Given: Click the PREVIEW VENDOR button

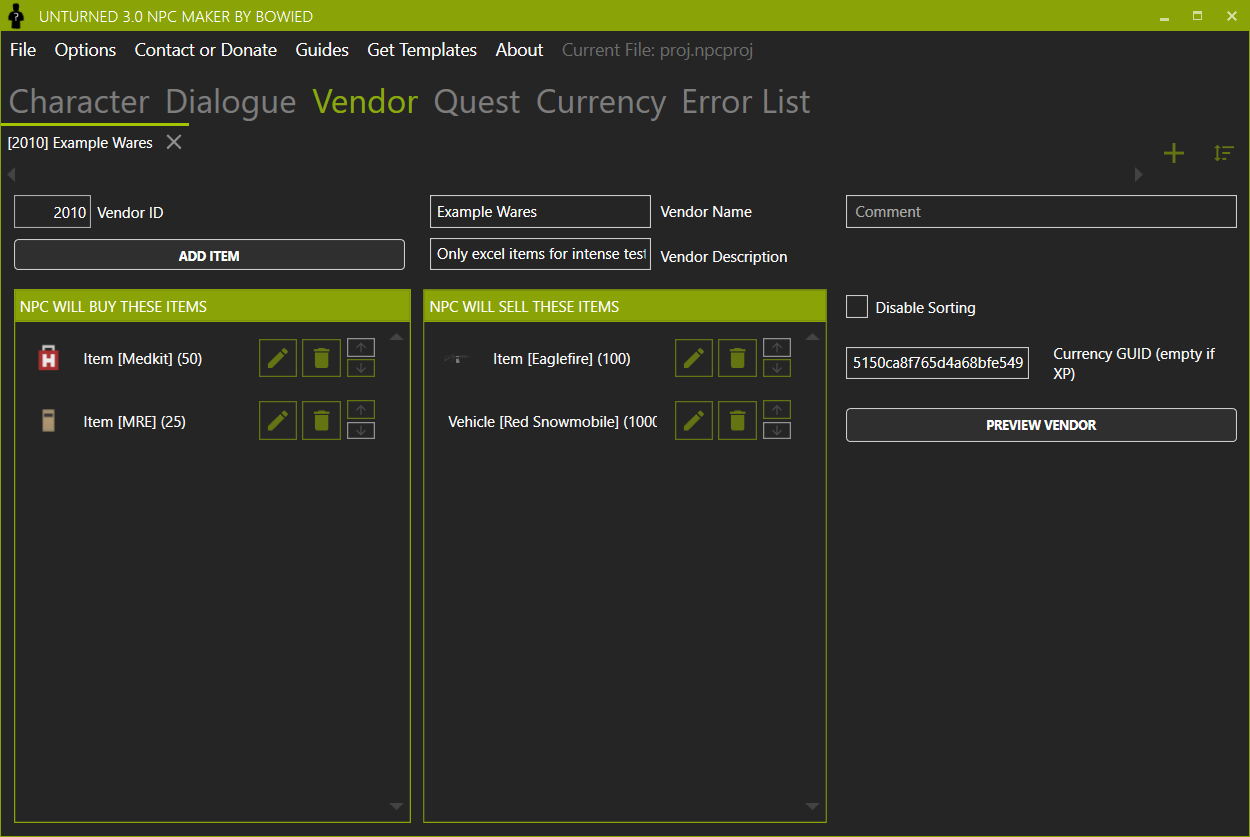Looking at the screenshot, I should pos(1041,425).
